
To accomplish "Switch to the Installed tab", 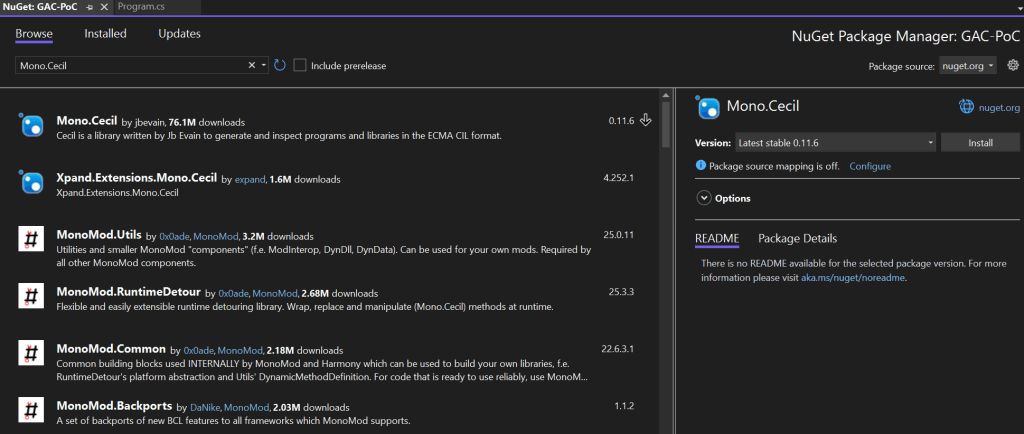I will tap(105, 33).
